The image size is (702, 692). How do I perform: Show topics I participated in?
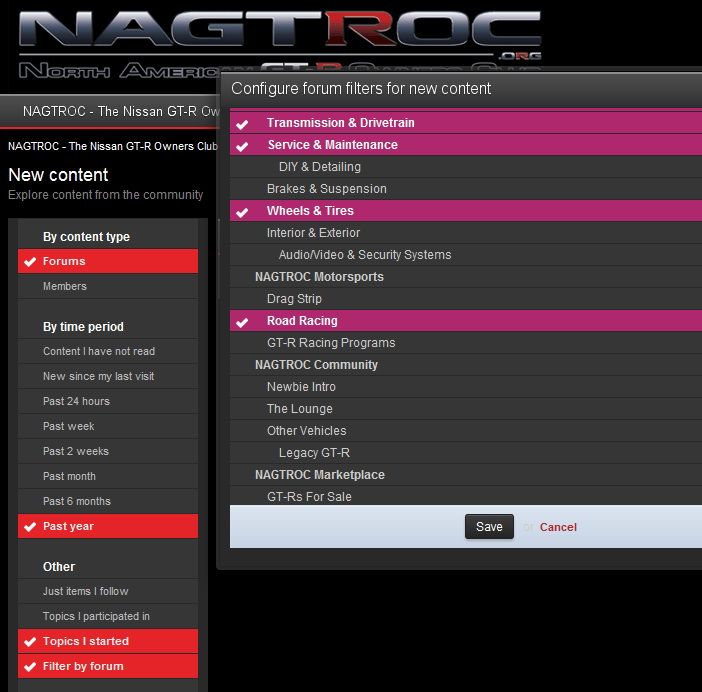pyautogui.click(x=108, y=616)
